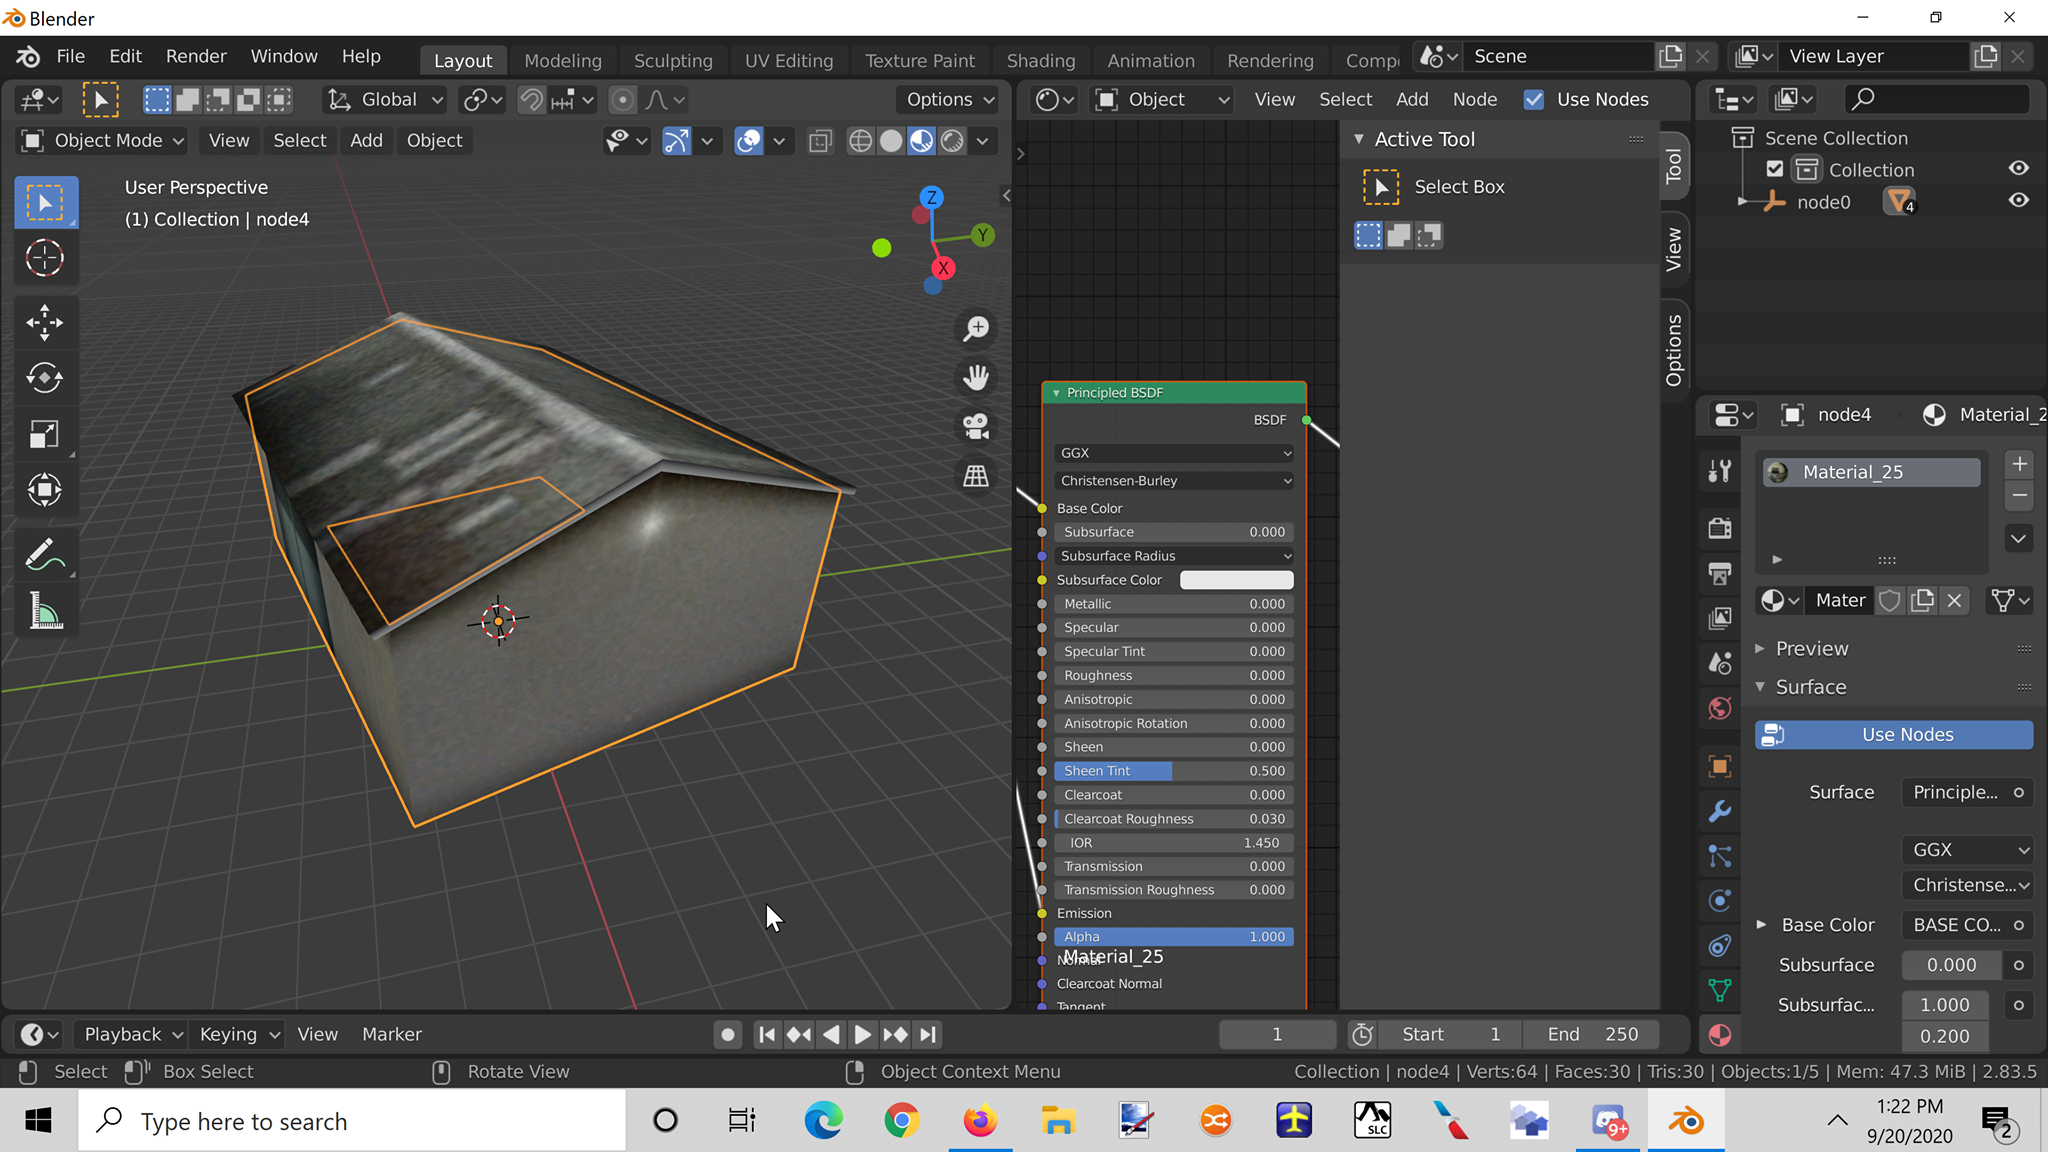
Task: Open the Annotate tool
Action: click(45, 553)
